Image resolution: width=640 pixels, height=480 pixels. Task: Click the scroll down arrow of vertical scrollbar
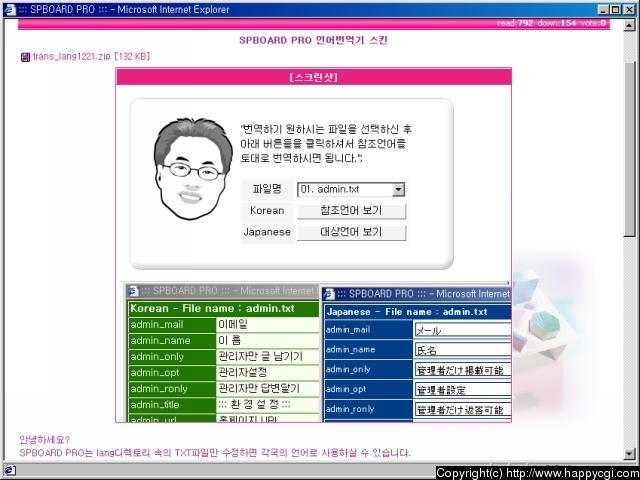click(629, 453)
